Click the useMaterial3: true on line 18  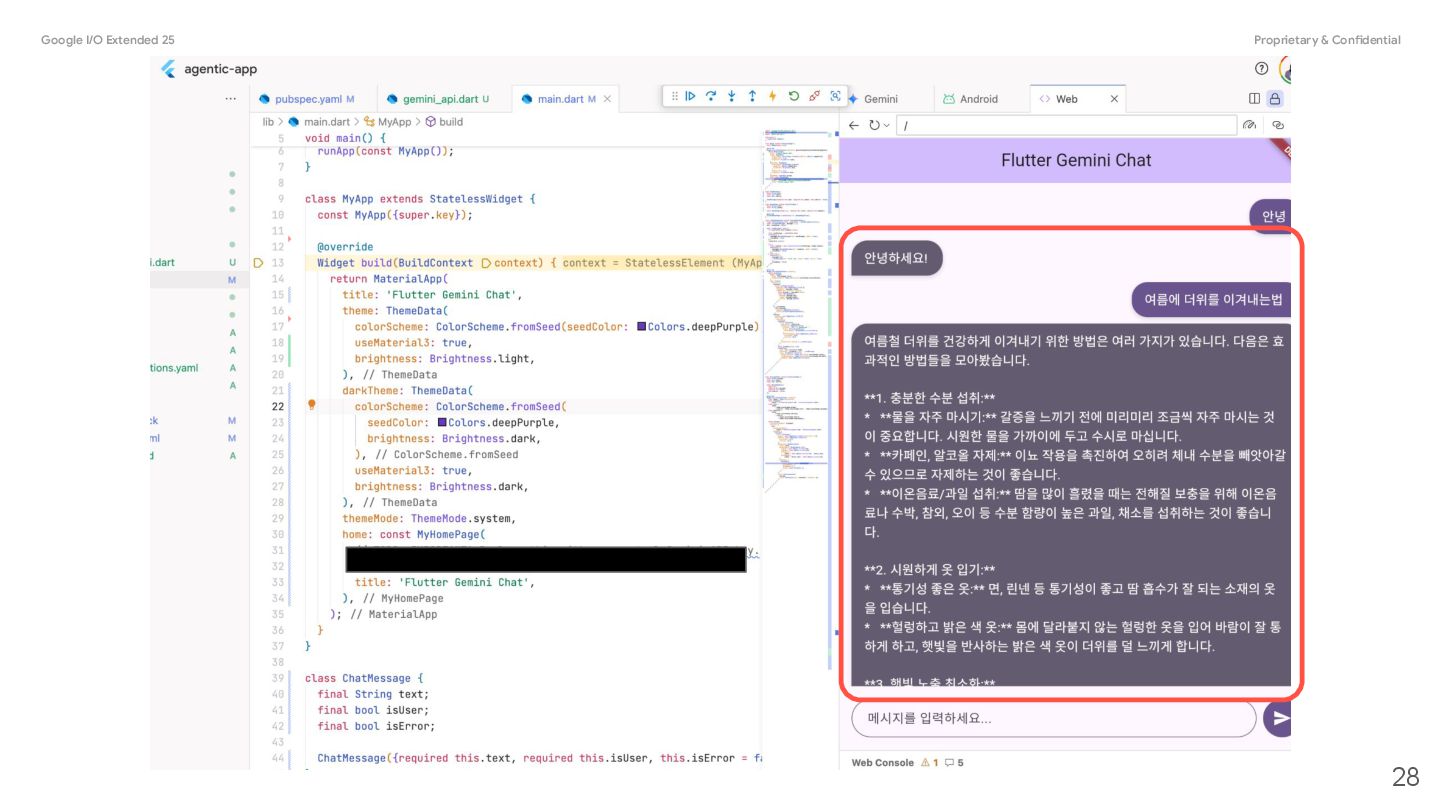(412, 342)
